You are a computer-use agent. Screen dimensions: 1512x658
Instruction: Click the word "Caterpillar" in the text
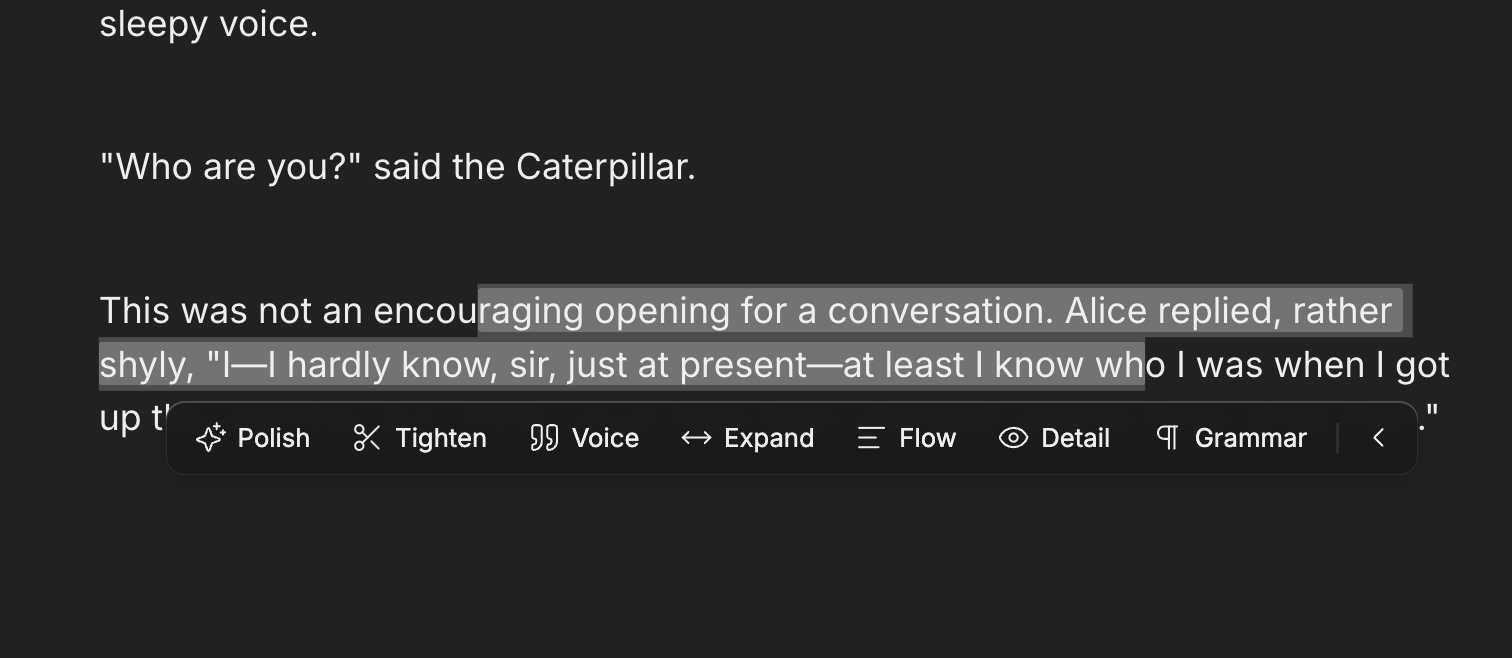pos(605,167)
